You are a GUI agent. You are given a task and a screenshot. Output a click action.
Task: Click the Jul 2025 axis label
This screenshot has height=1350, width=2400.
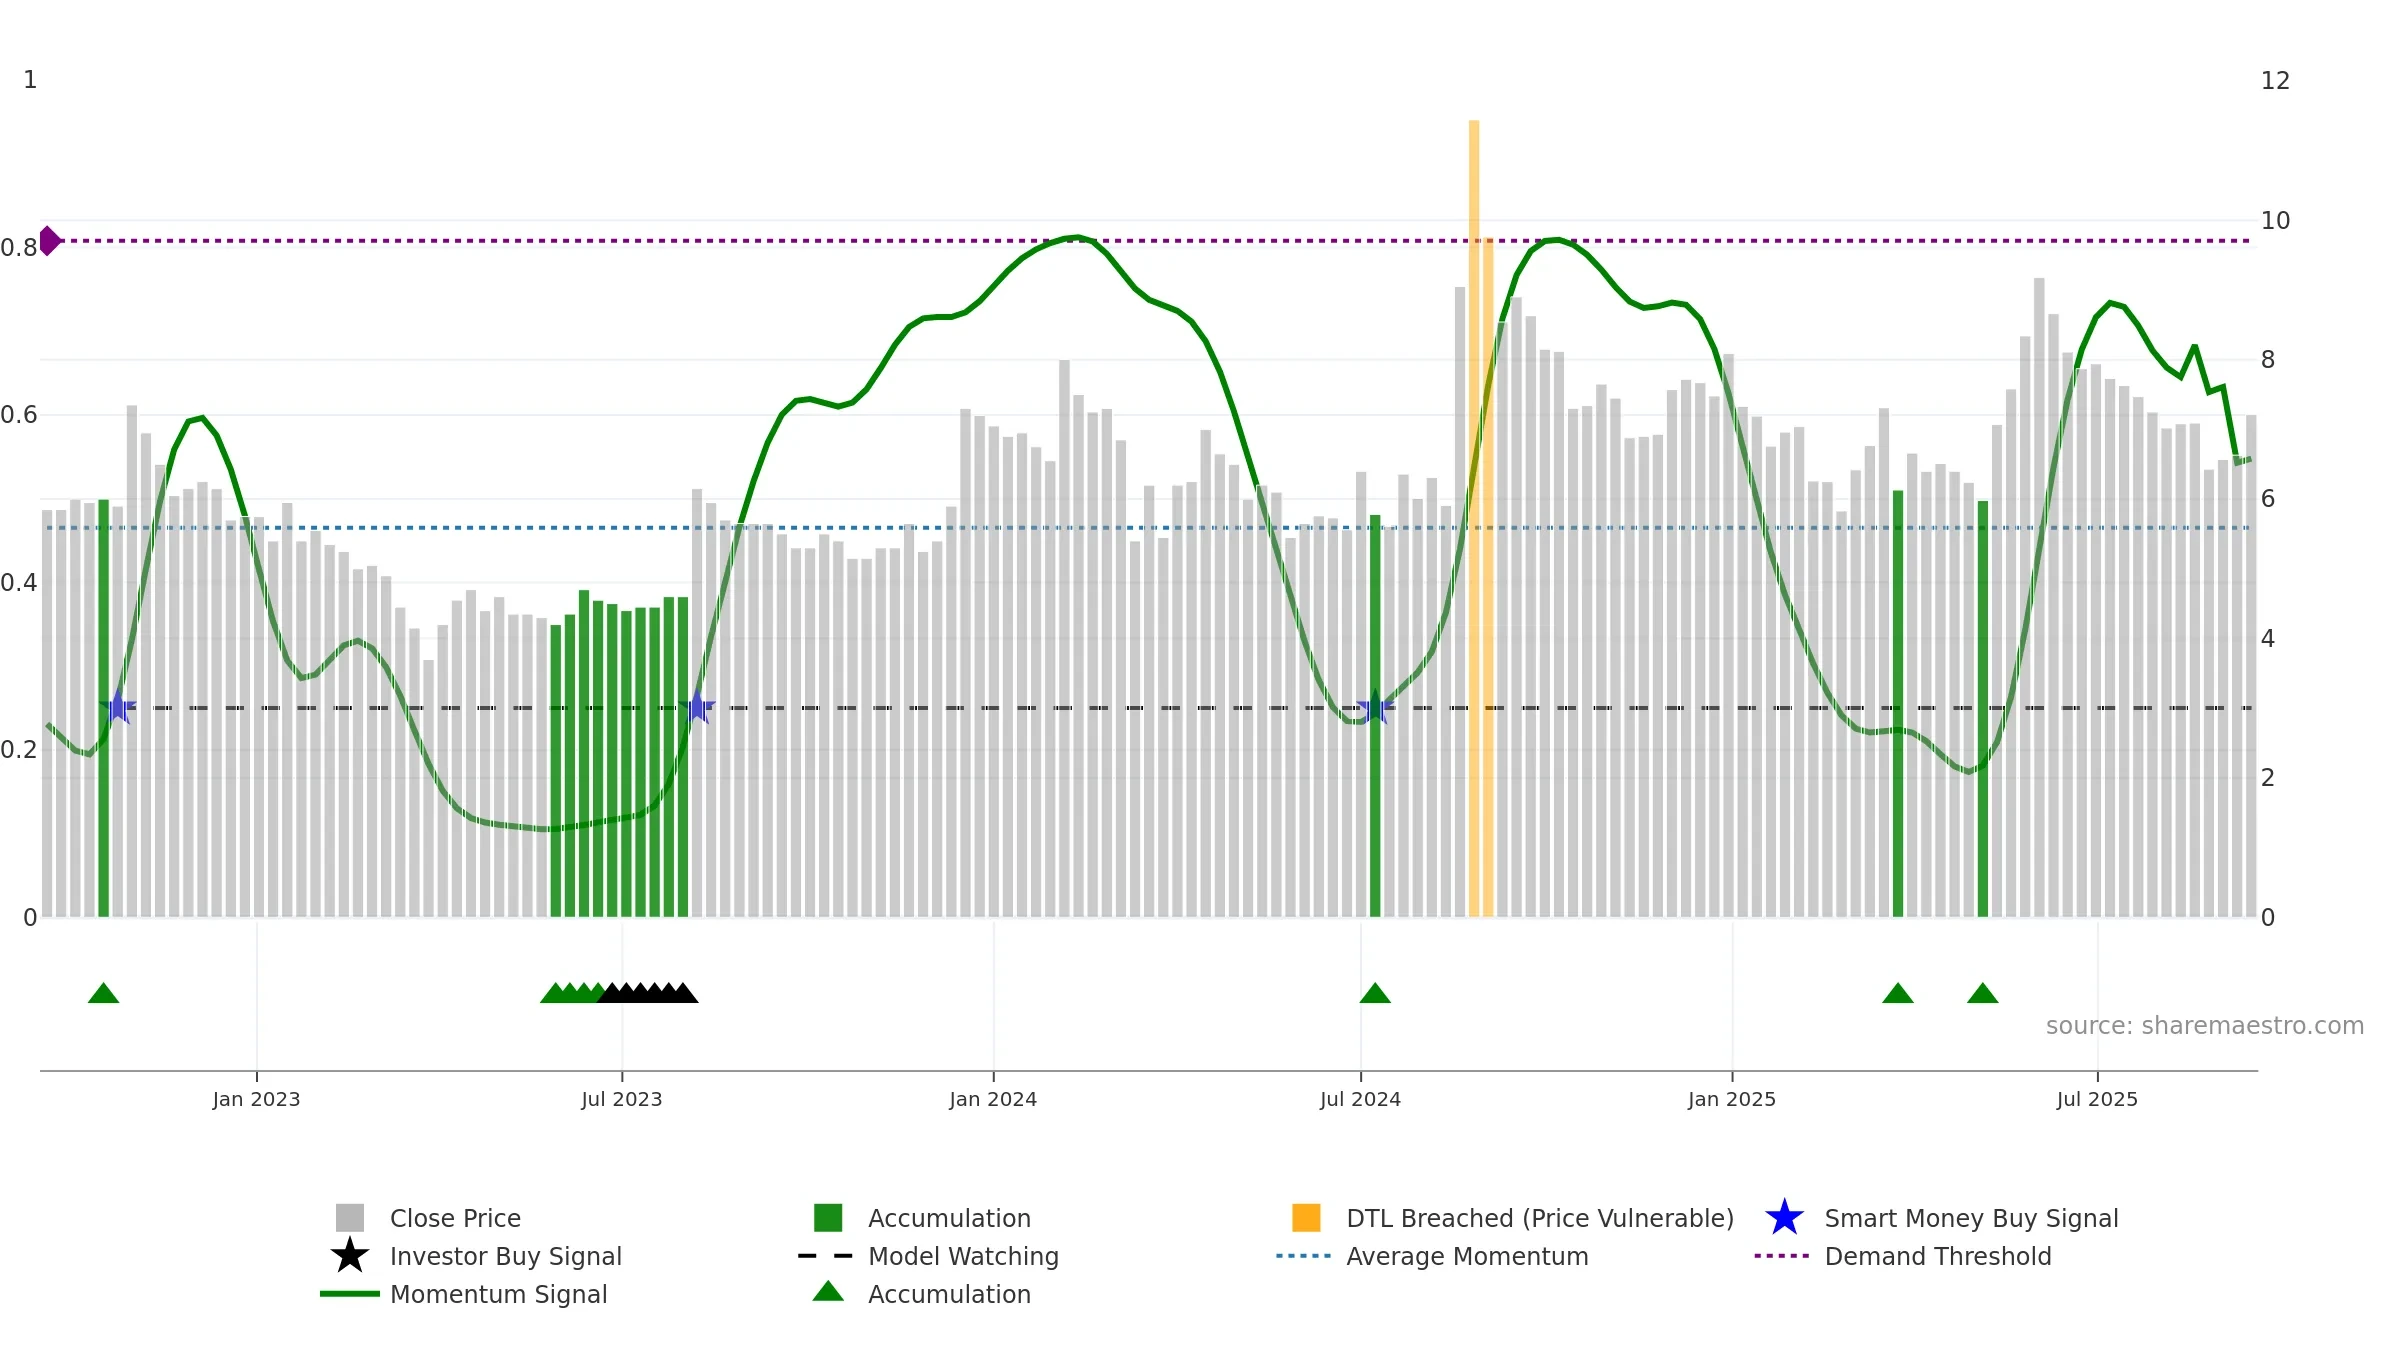pyautogui.click(x=2097, y=1100)
